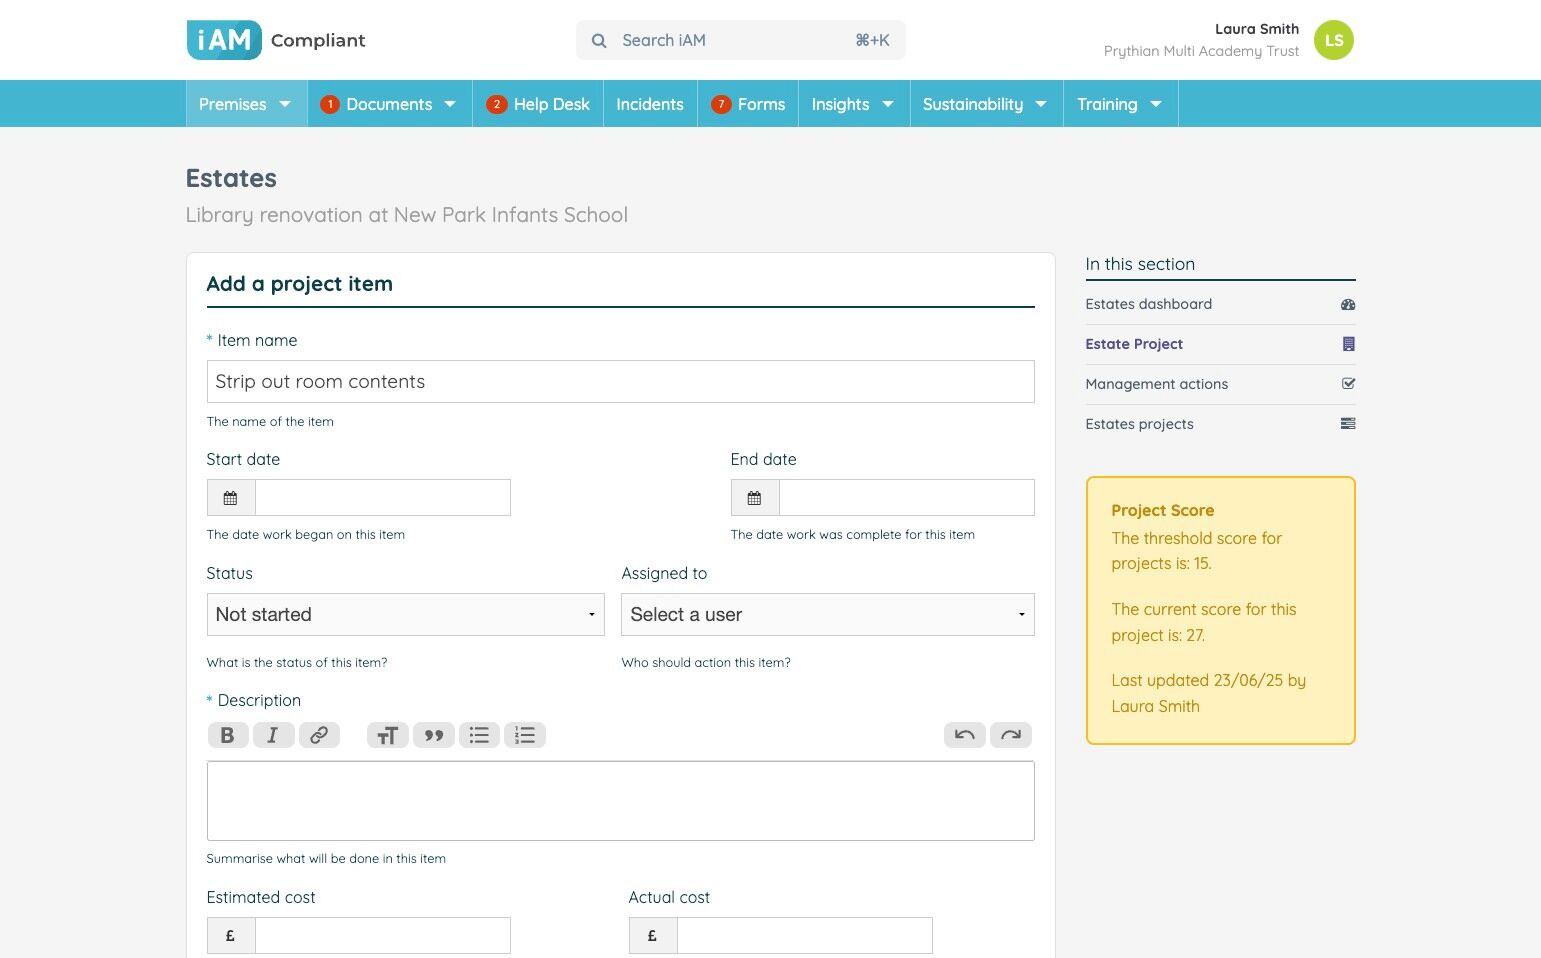Click the 'Add a project item' heading

point(300,284)
